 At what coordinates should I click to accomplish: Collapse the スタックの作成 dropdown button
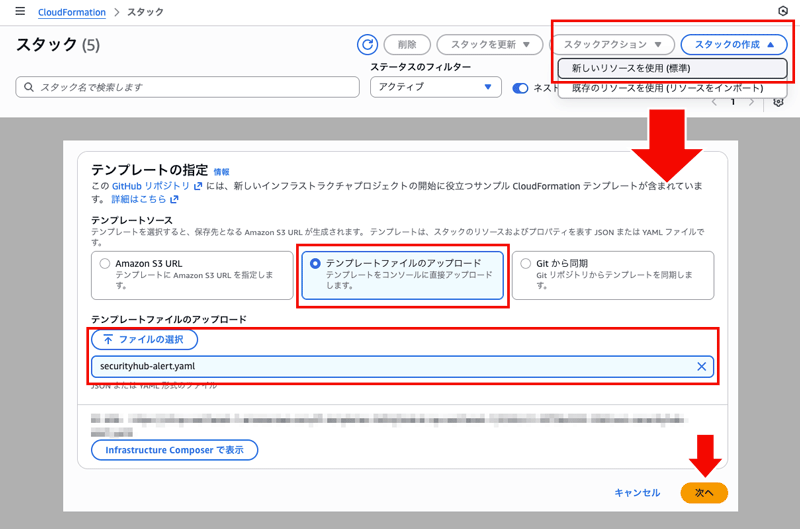[x=734, y=45]
